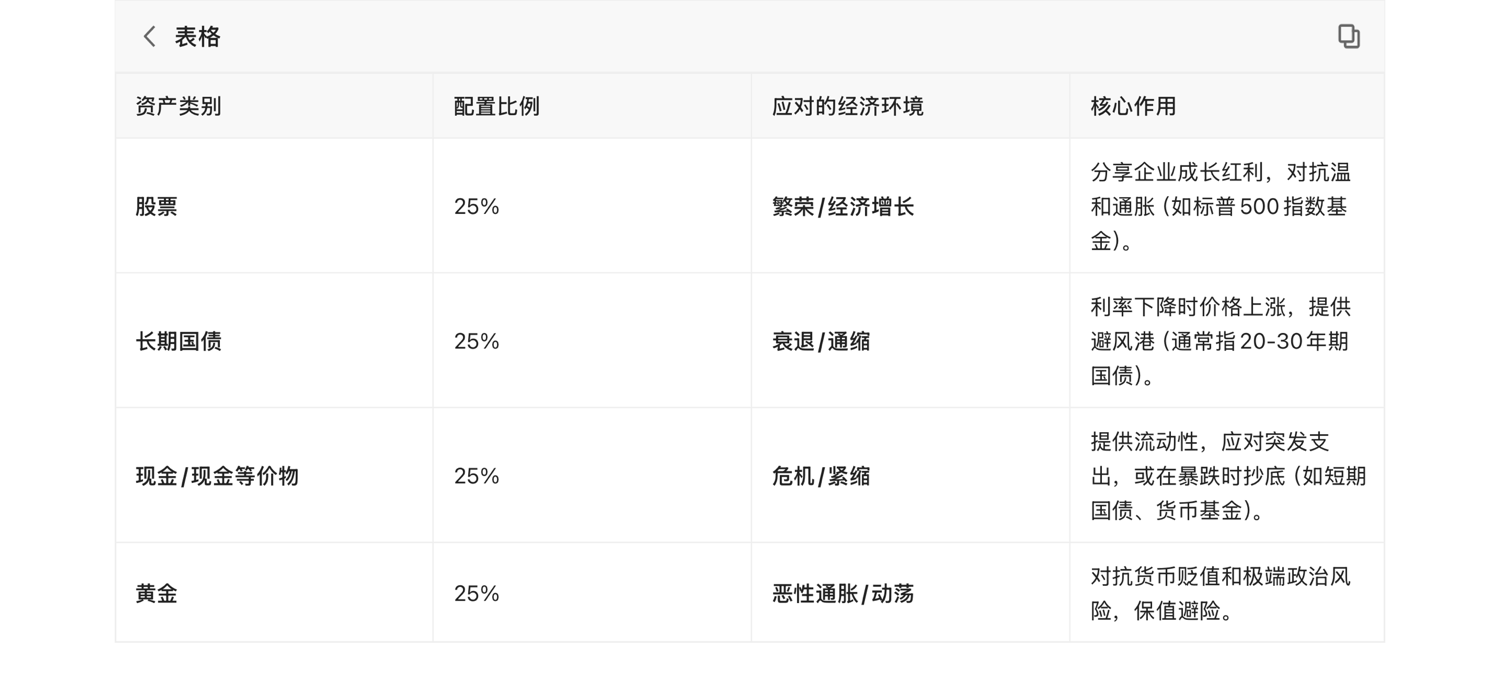Viewport: 1500px width, 690px height.
Task: Select the 应对的经济环境 column header
Action: pos(848,106)
